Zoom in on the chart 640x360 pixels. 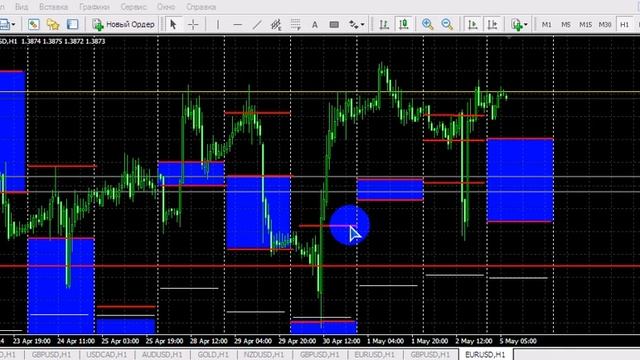[427, 24]
